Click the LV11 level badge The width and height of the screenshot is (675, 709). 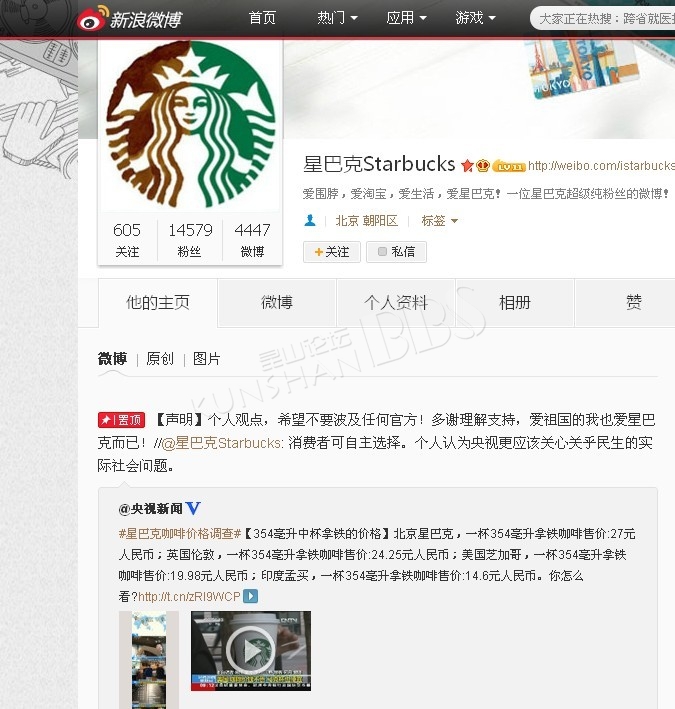click(509, 166)
